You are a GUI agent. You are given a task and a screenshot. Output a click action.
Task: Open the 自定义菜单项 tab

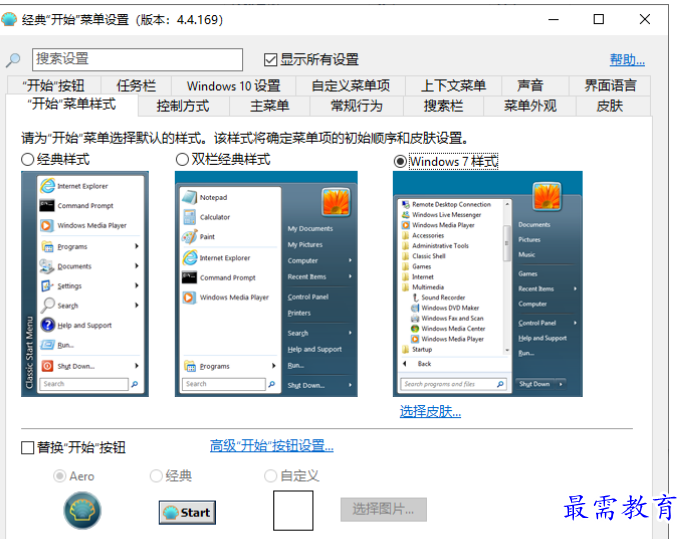(351, 86)
